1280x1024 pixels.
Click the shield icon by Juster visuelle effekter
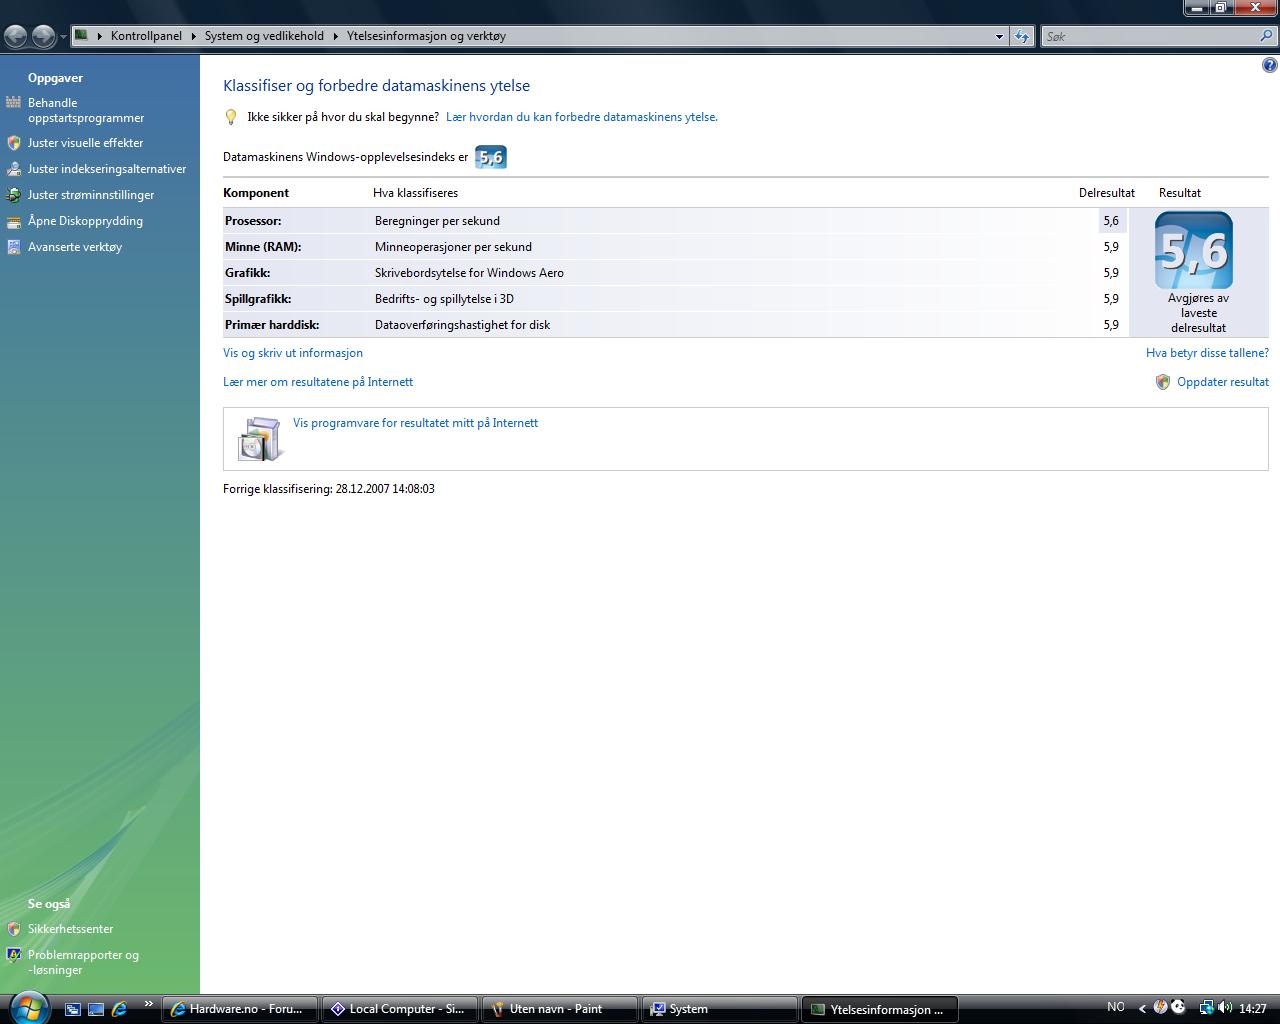click(x=13, y=143)
